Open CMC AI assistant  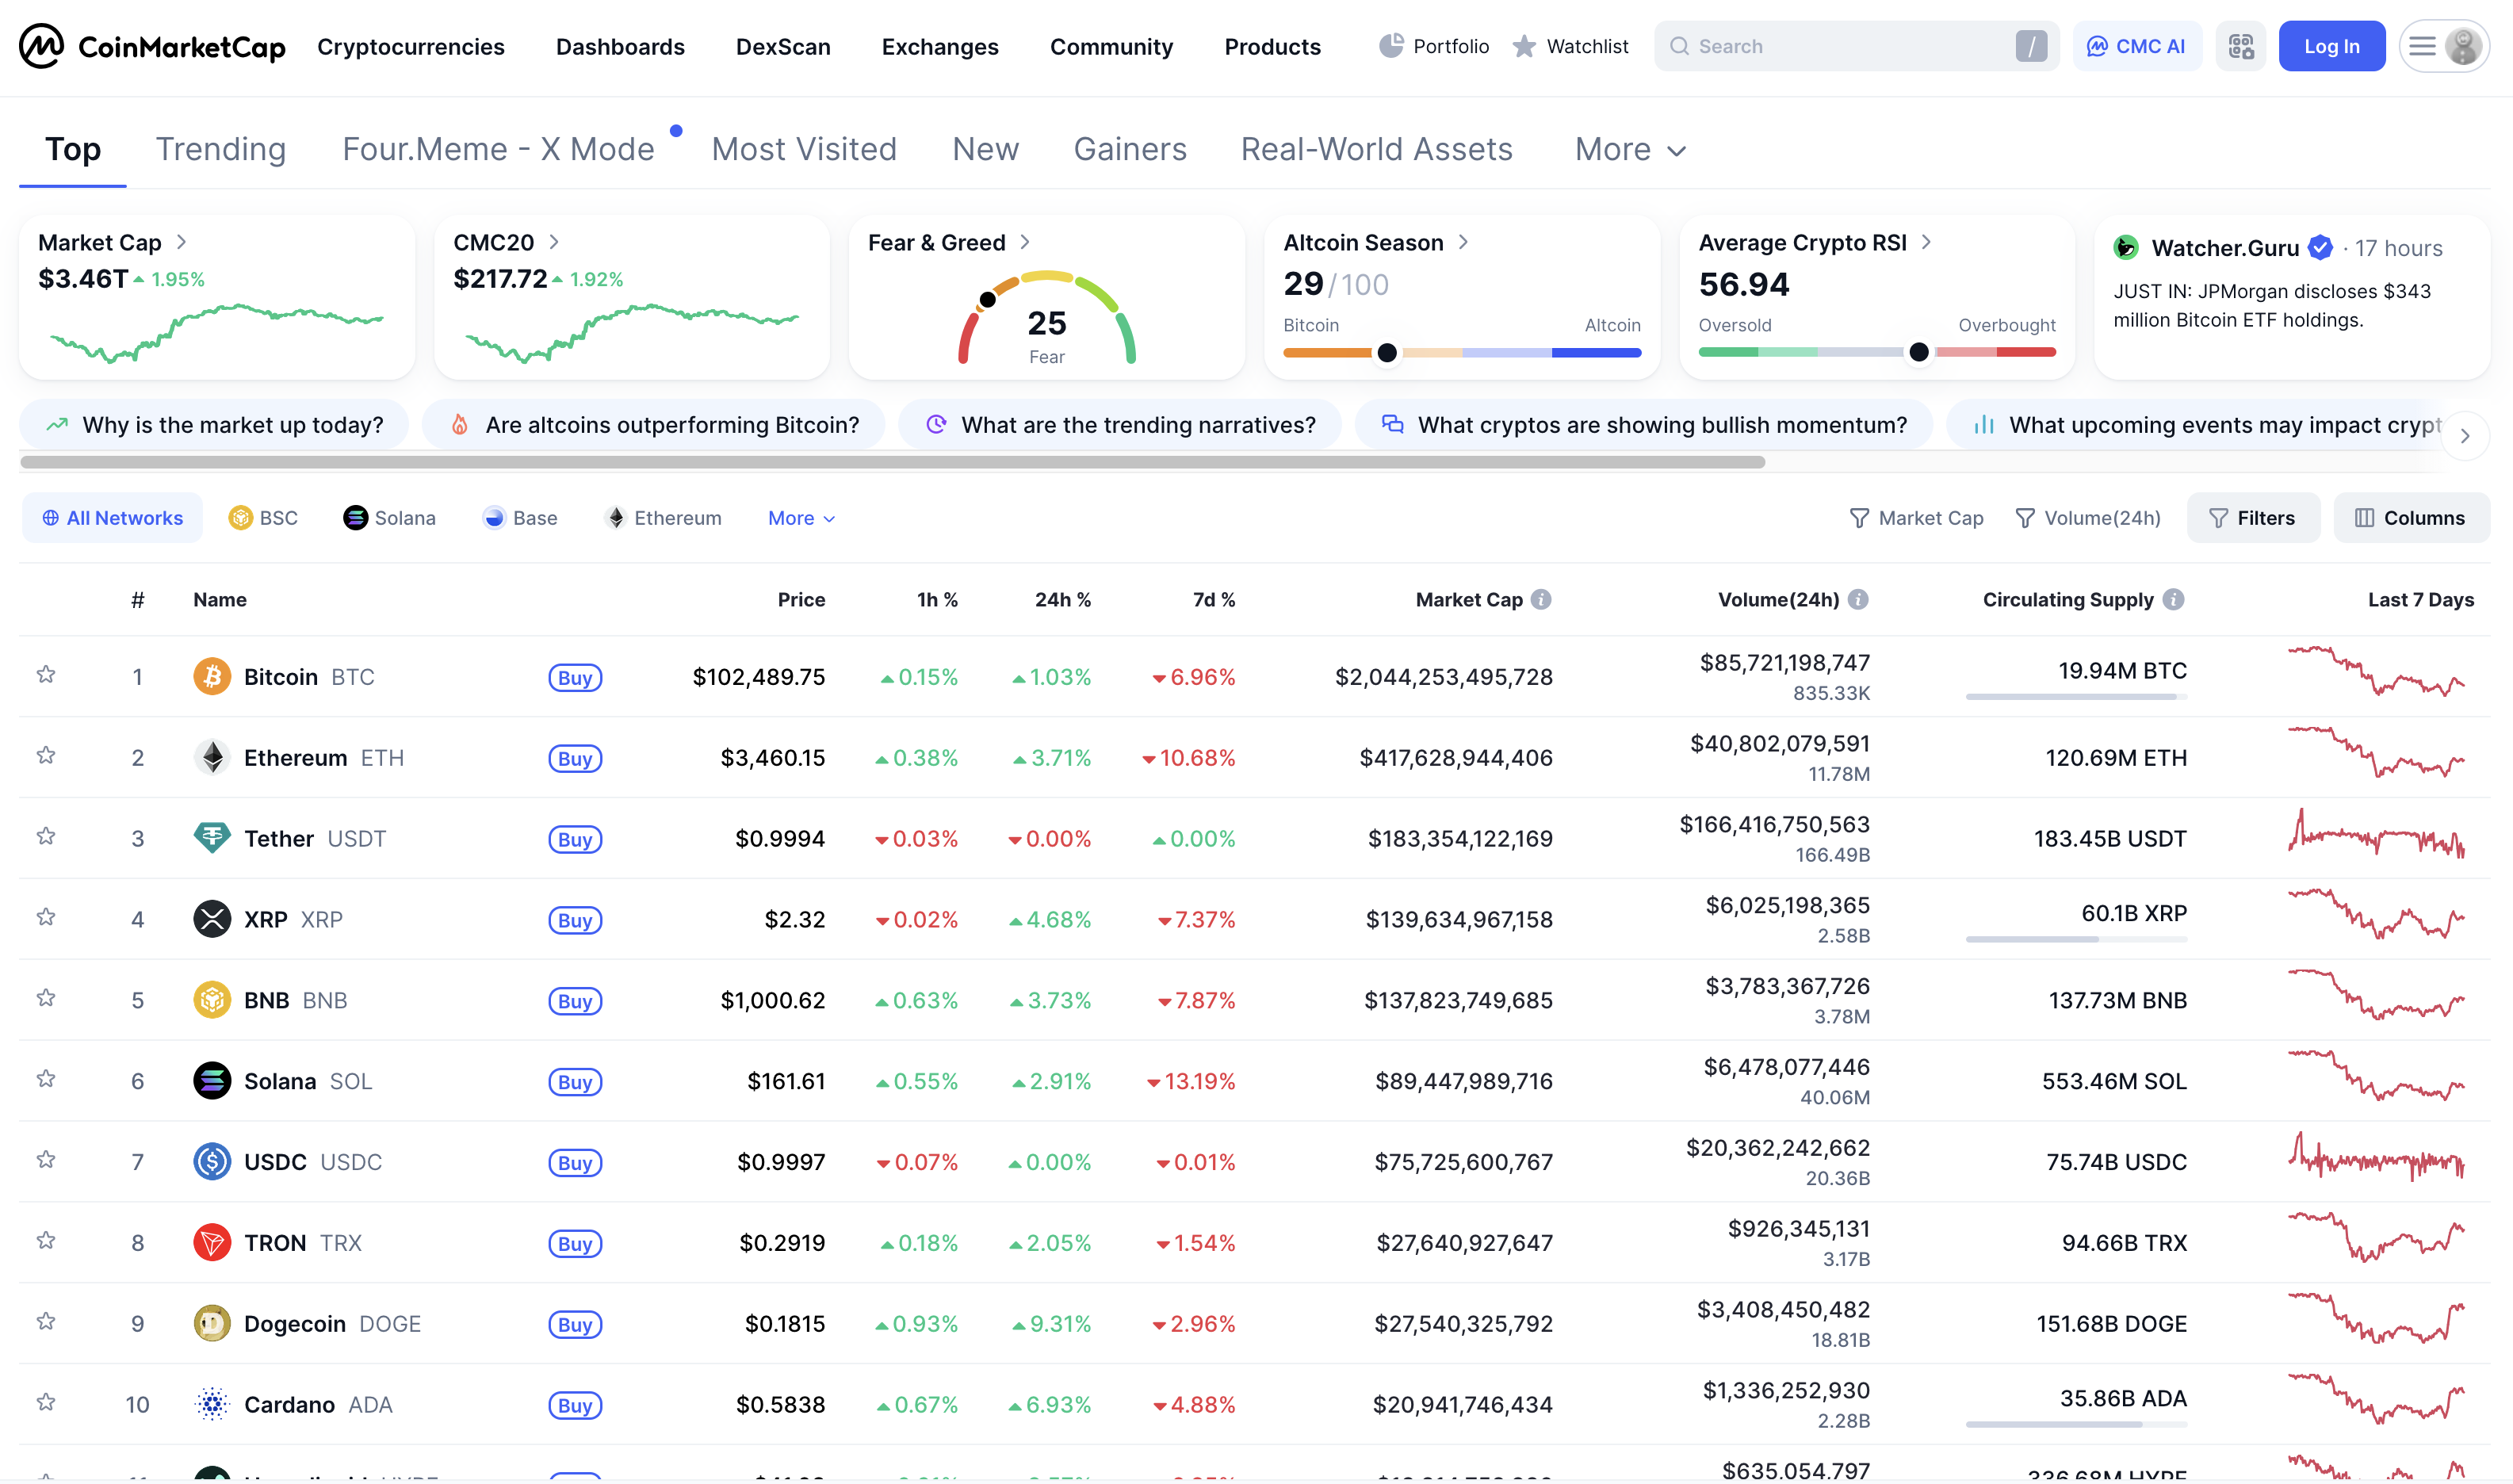(2137, 46)
